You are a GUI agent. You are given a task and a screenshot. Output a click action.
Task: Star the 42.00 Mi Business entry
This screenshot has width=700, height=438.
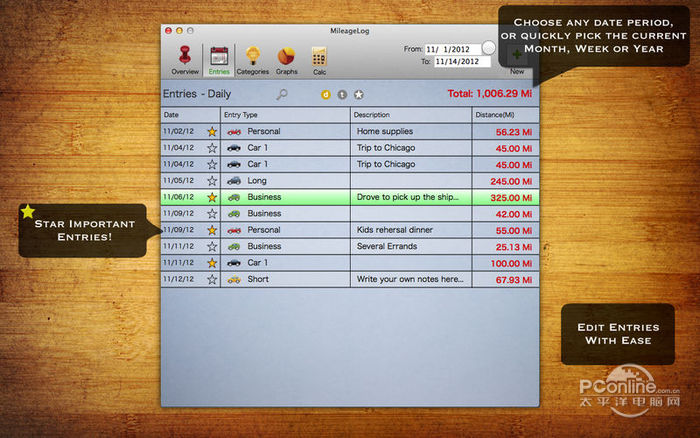pyautogui.click(x=212, y=214)
